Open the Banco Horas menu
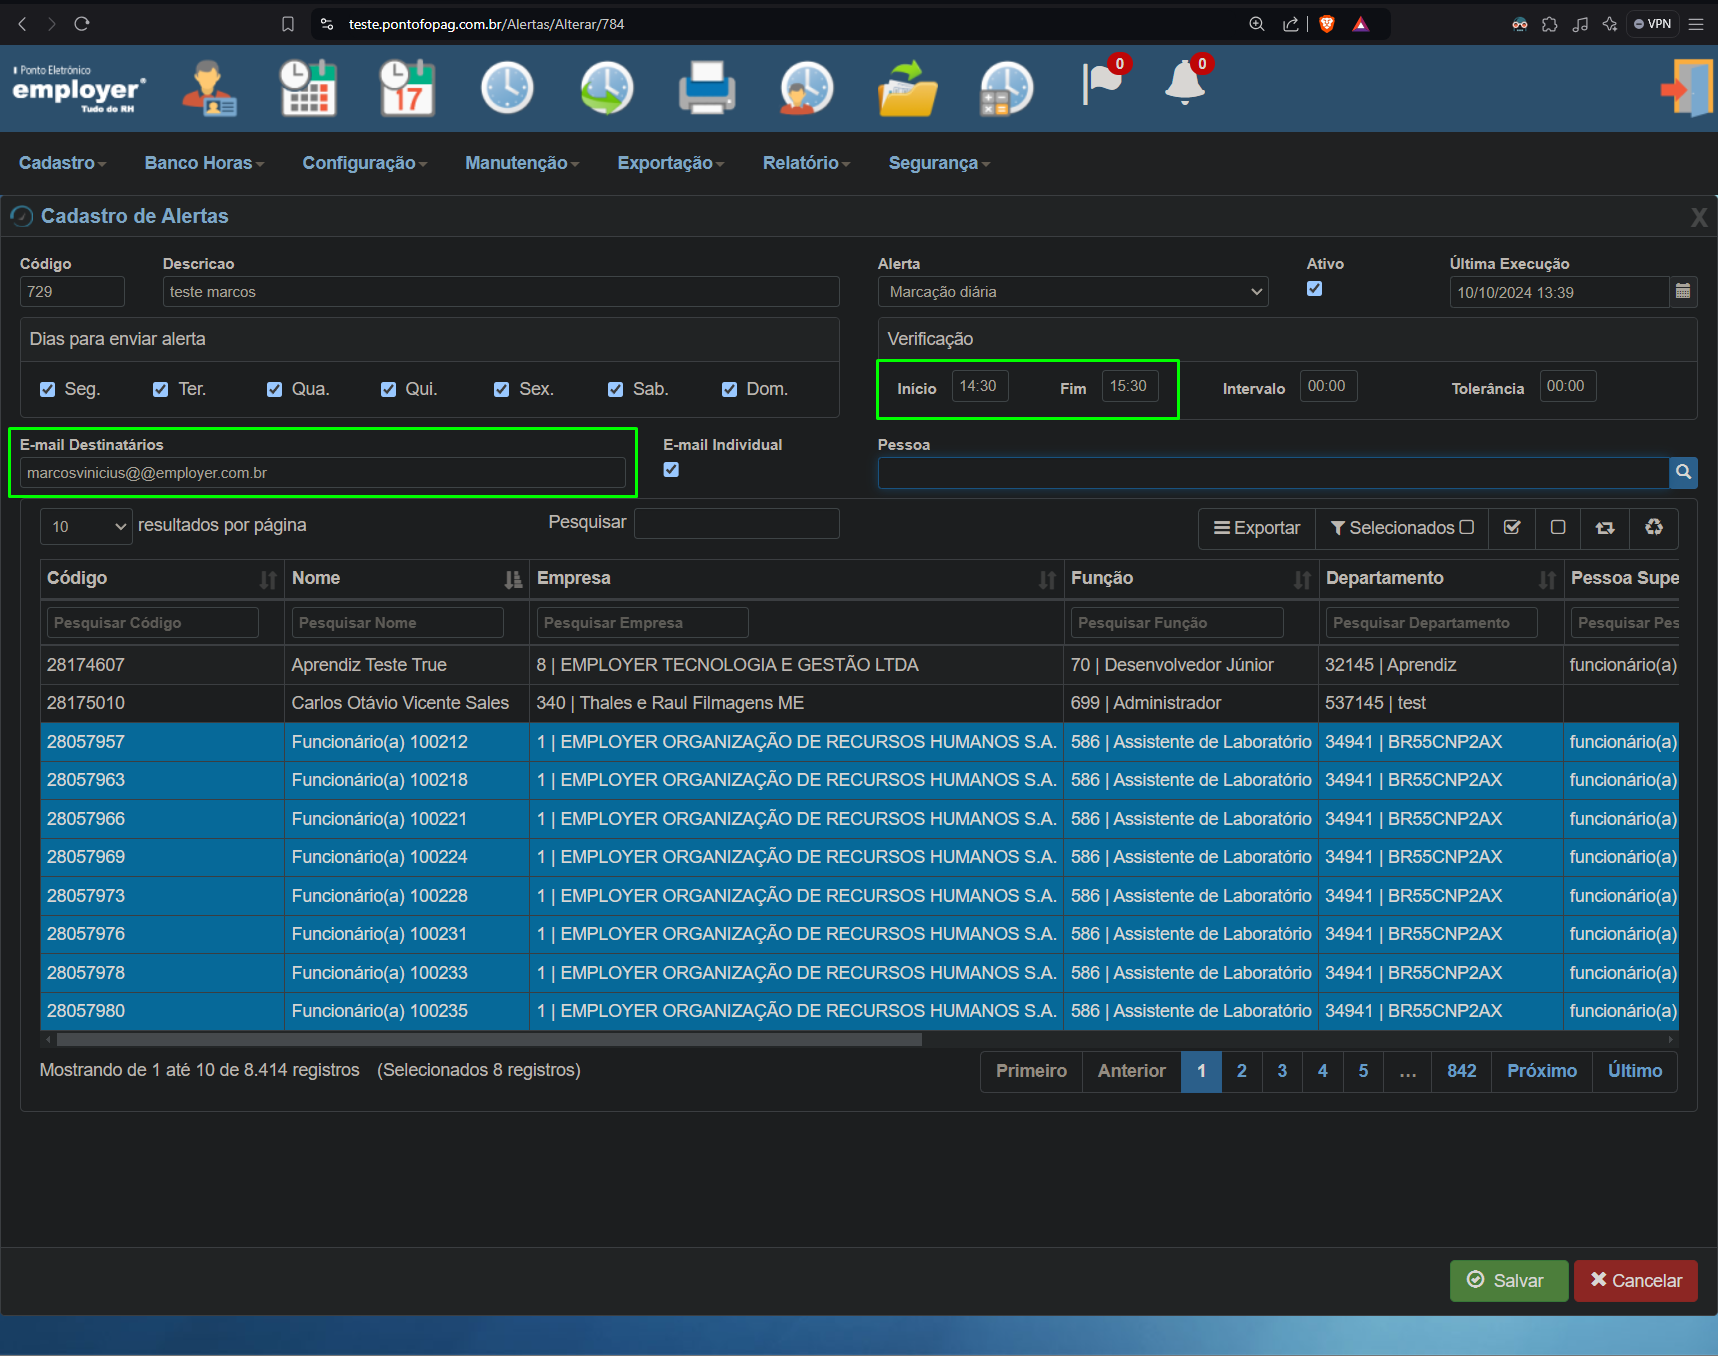This screenshot has width=1718, height=1356. pos(204,163)
